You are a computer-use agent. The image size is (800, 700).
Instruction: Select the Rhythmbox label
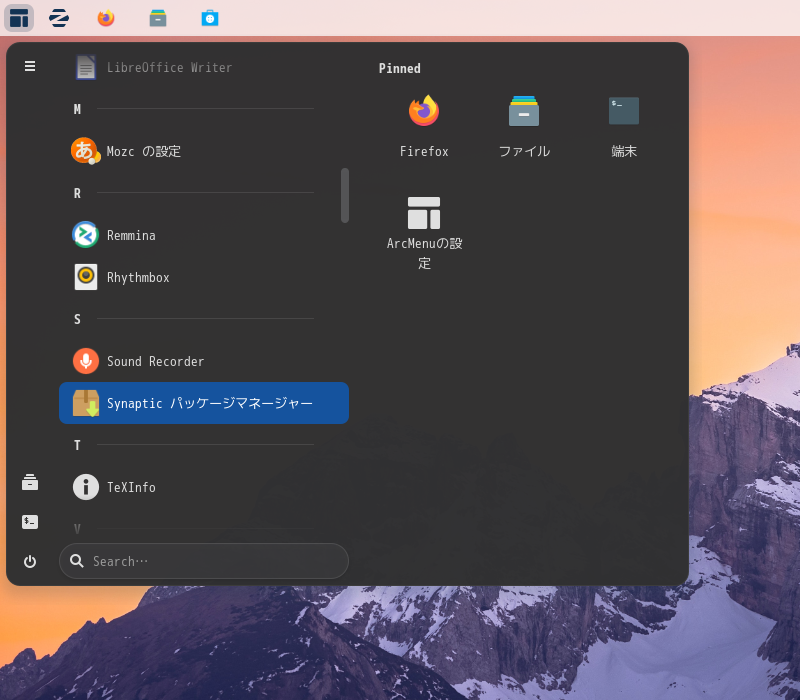tap(138, 278)
